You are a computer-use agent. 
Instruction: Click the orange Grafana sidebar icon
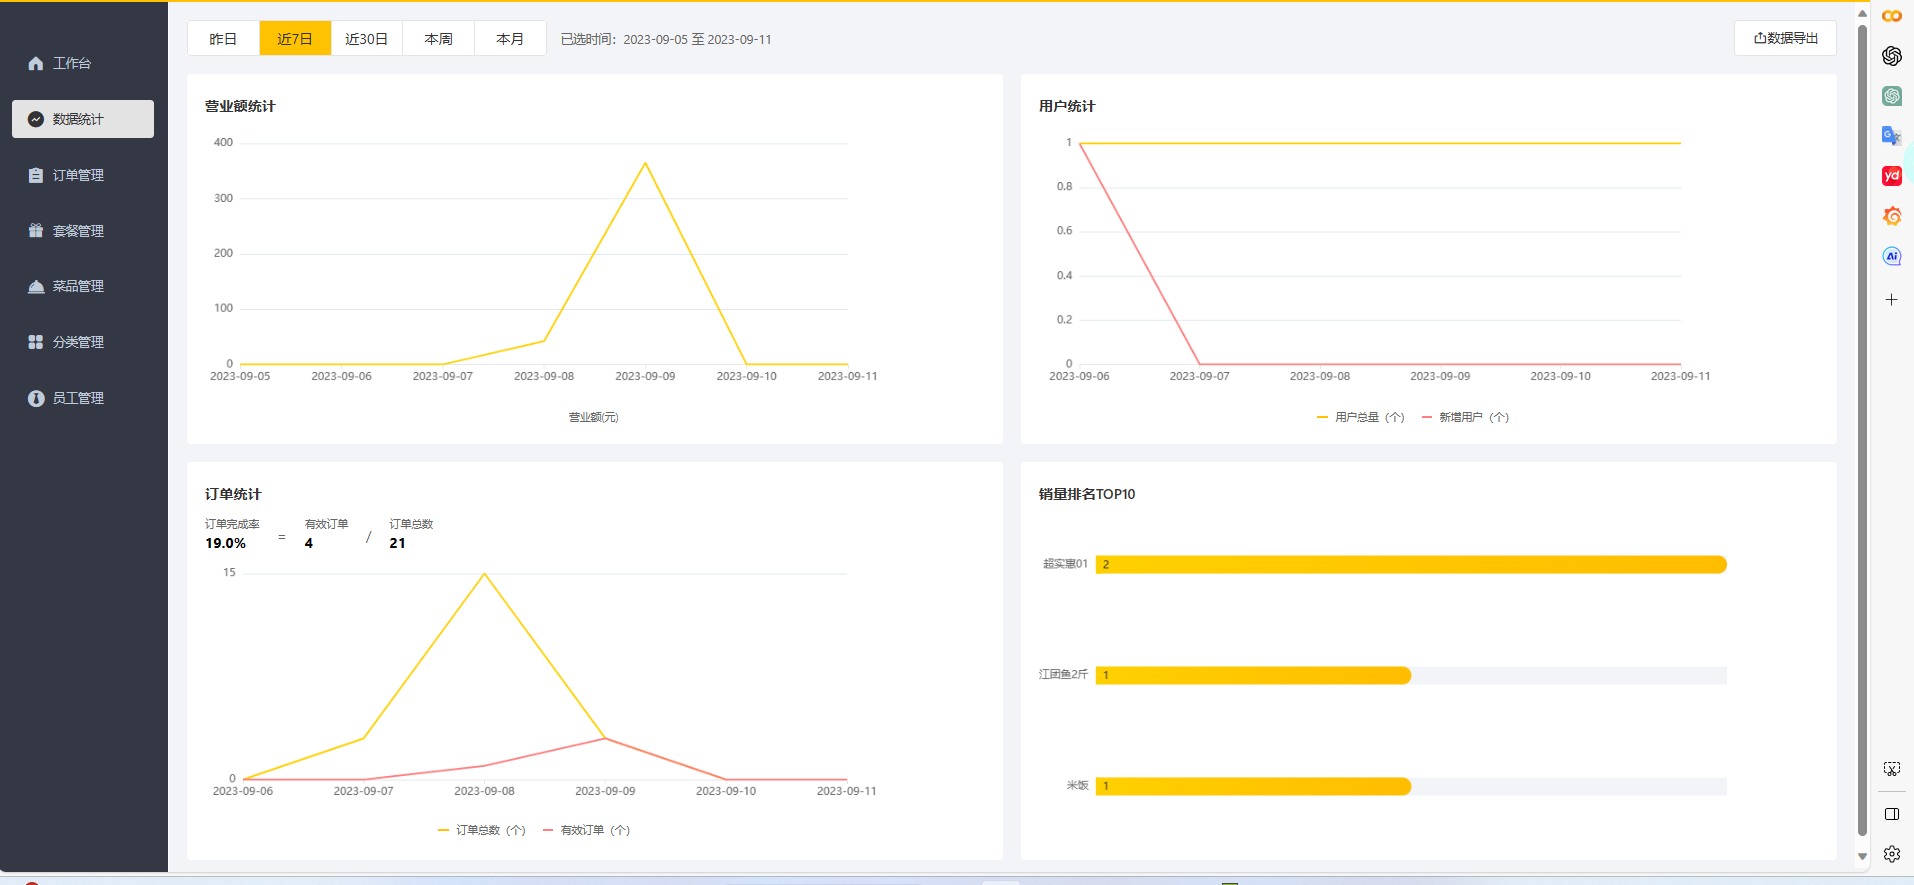pyautogui.click(x=1891, y=216)
